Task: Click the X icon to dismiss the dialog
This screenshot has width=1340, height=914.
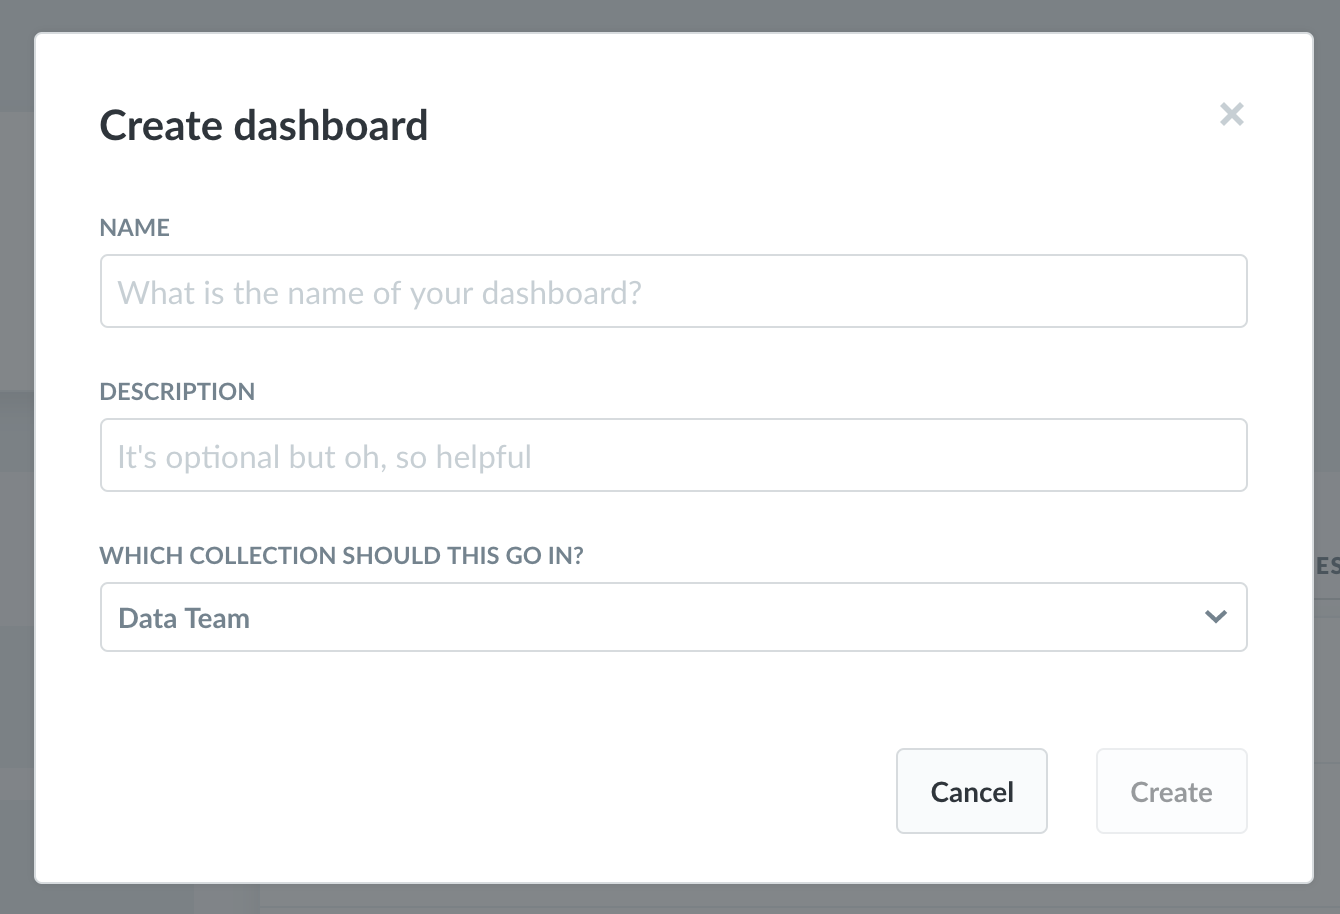Action: [x=1232, y=114]
